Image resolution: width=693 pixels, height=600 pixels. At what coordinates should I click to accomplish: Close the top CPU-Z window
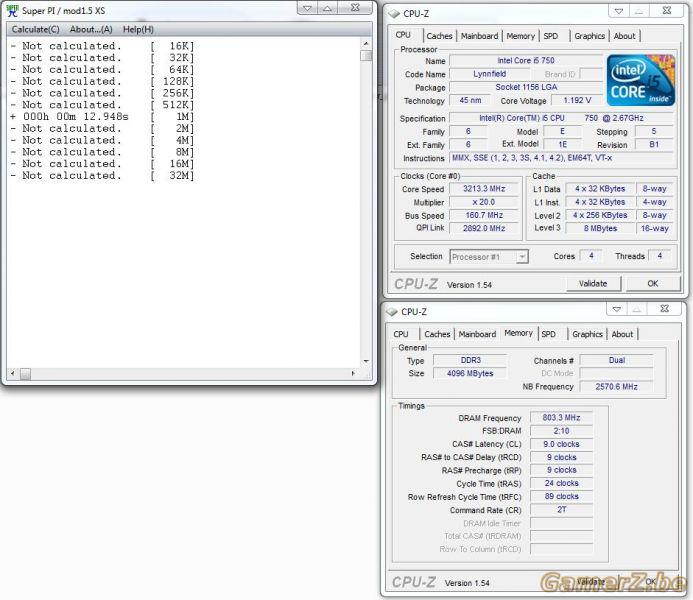tap(667, 11)
